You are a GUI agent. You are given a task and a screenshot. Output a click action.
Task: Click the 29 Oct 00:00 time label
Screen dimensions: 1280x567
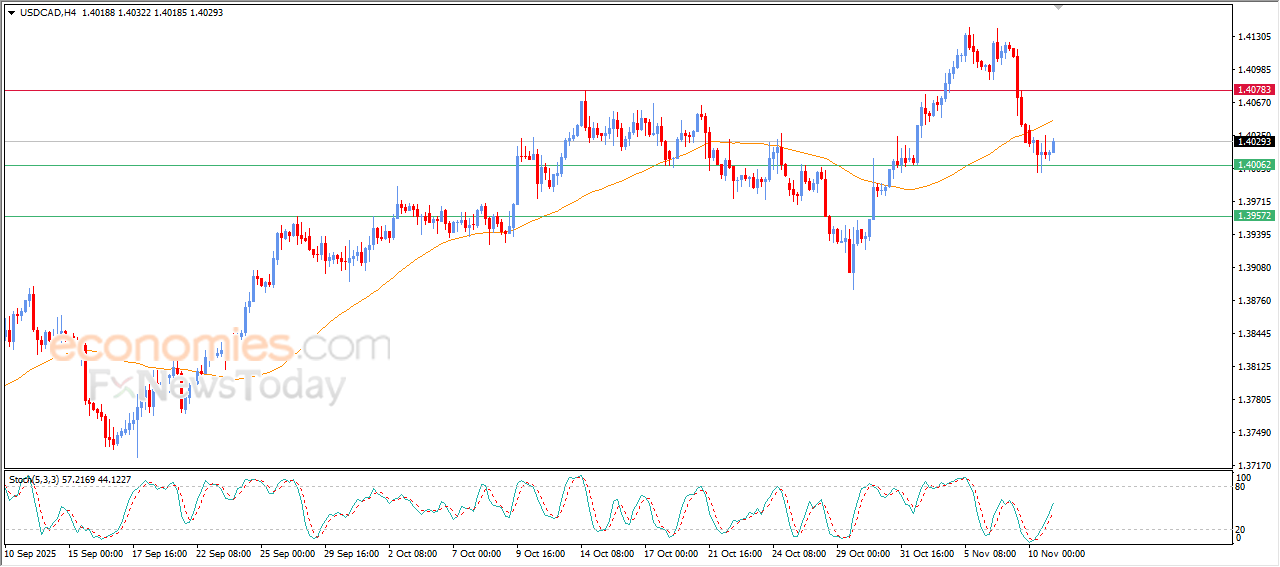(x=864, y=553)
